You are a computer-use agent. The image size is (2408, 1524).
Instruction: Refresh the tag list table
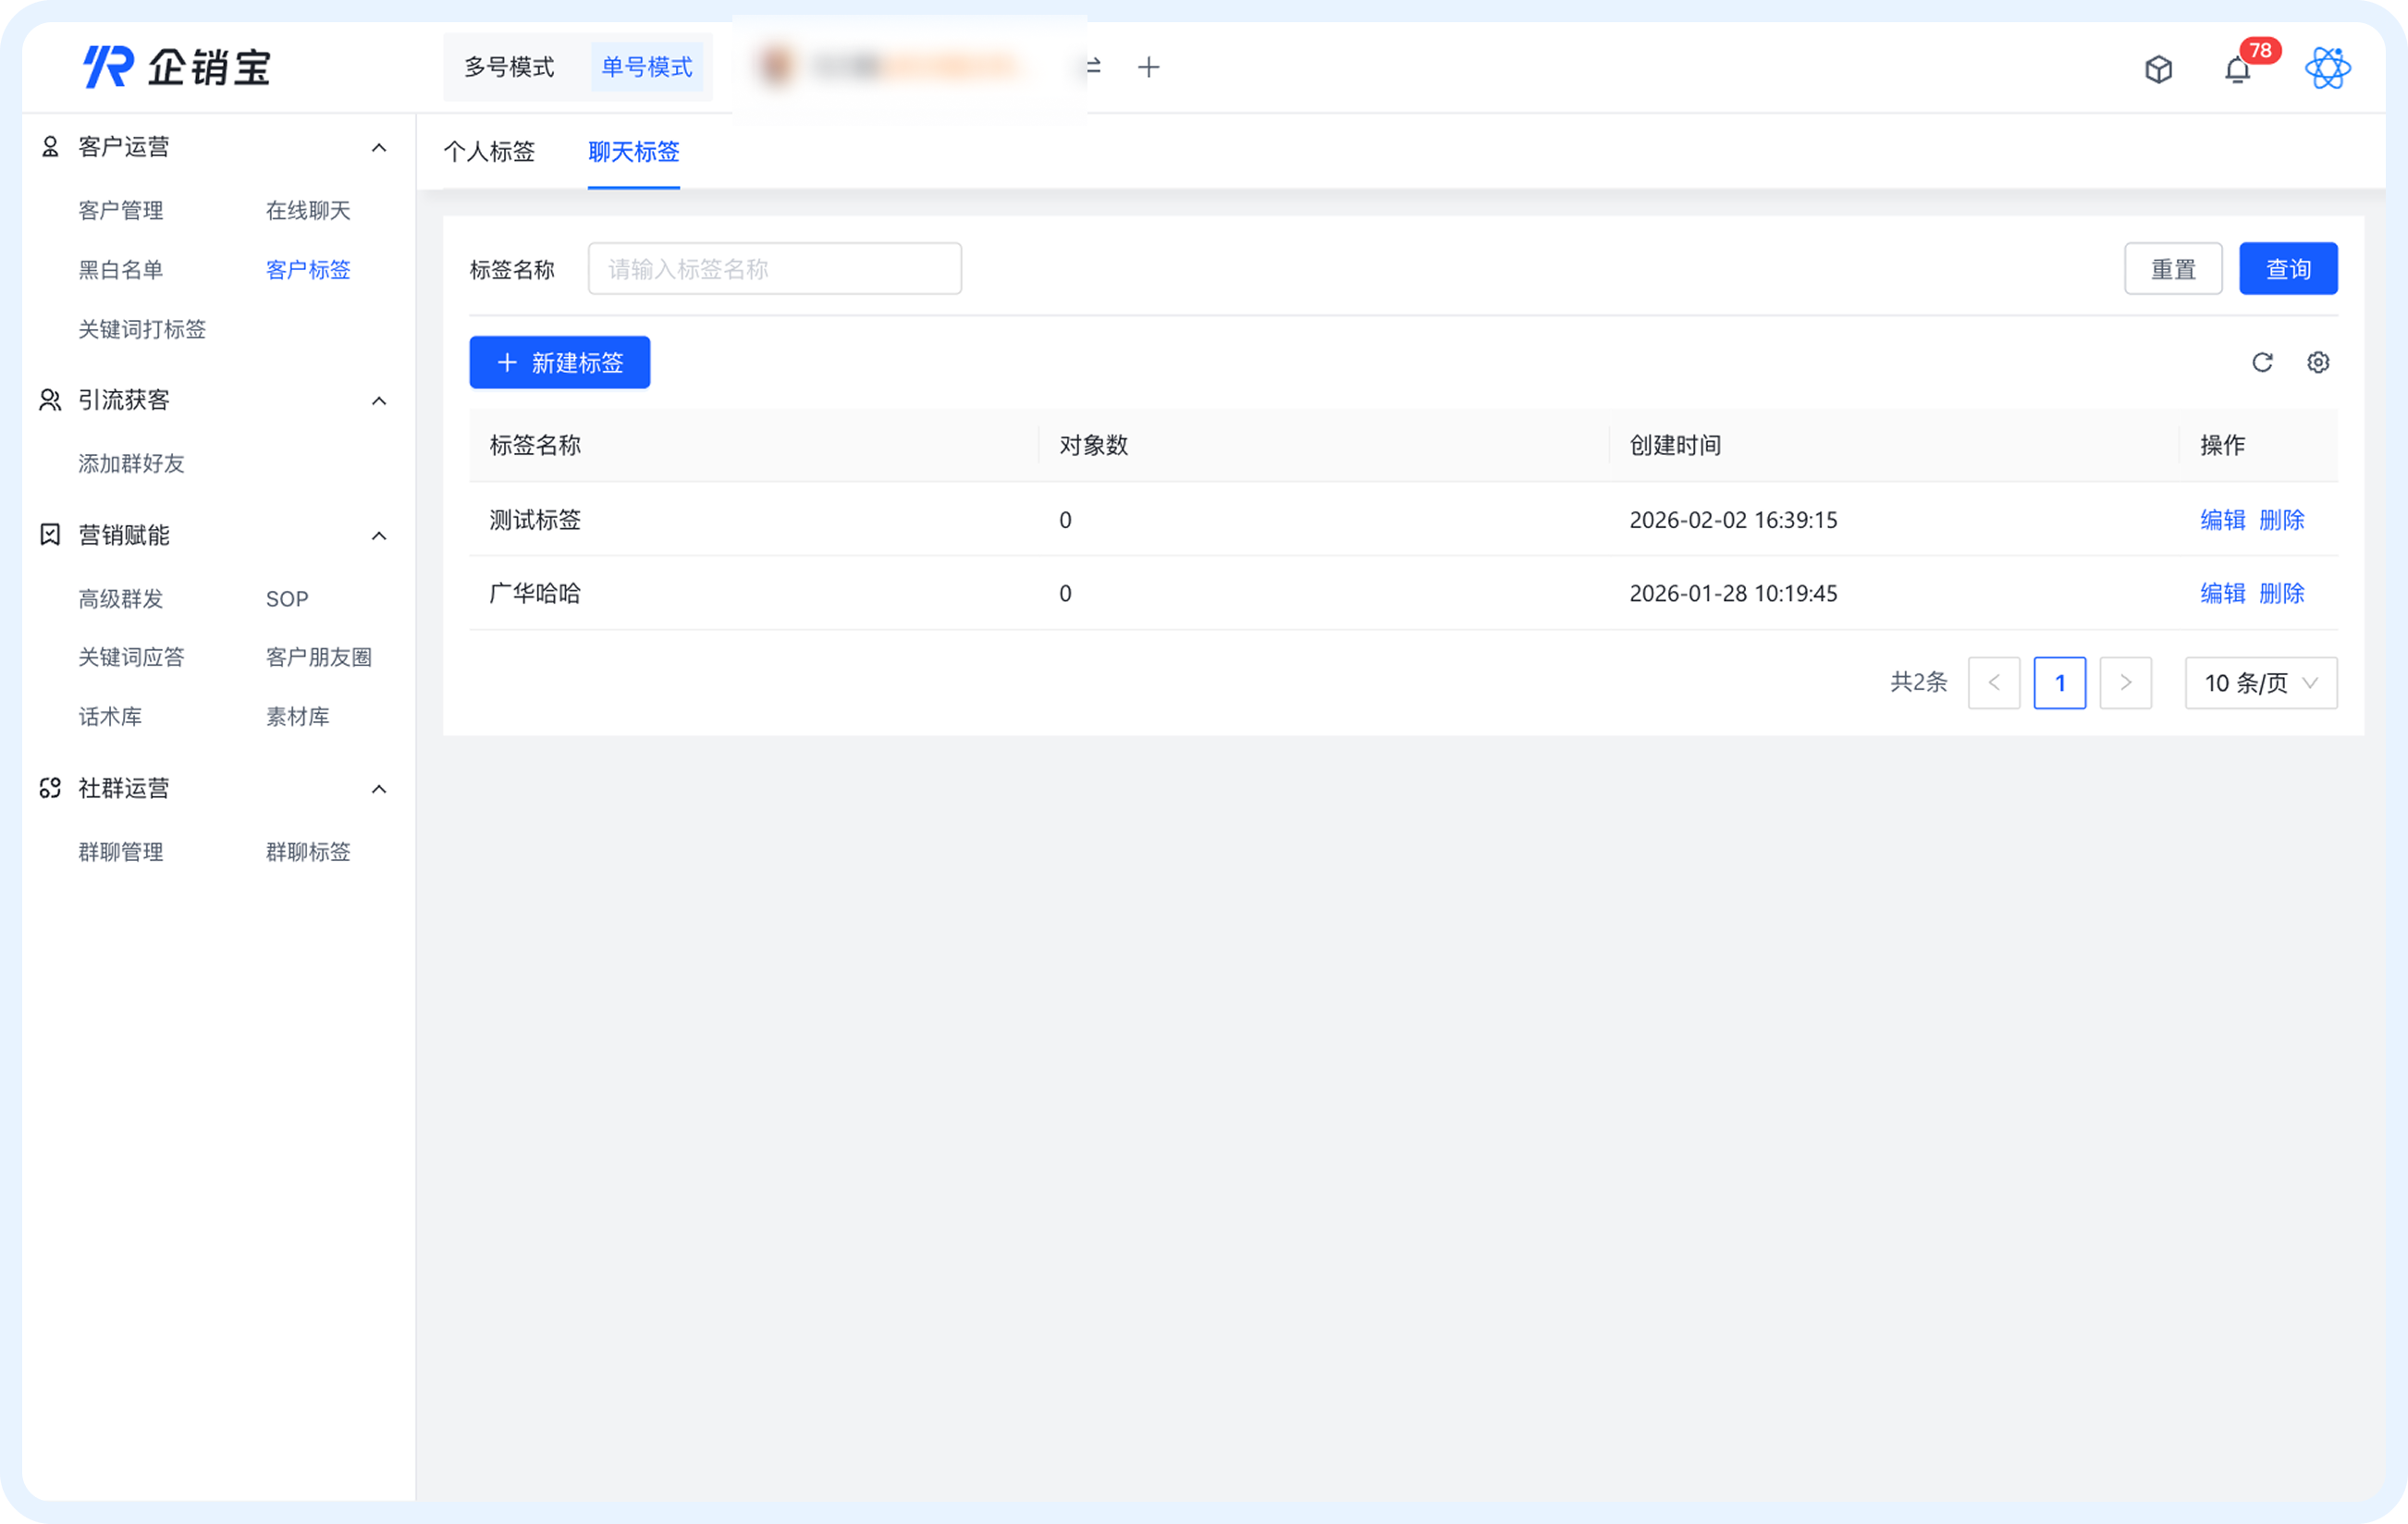tap(2263, 362)
